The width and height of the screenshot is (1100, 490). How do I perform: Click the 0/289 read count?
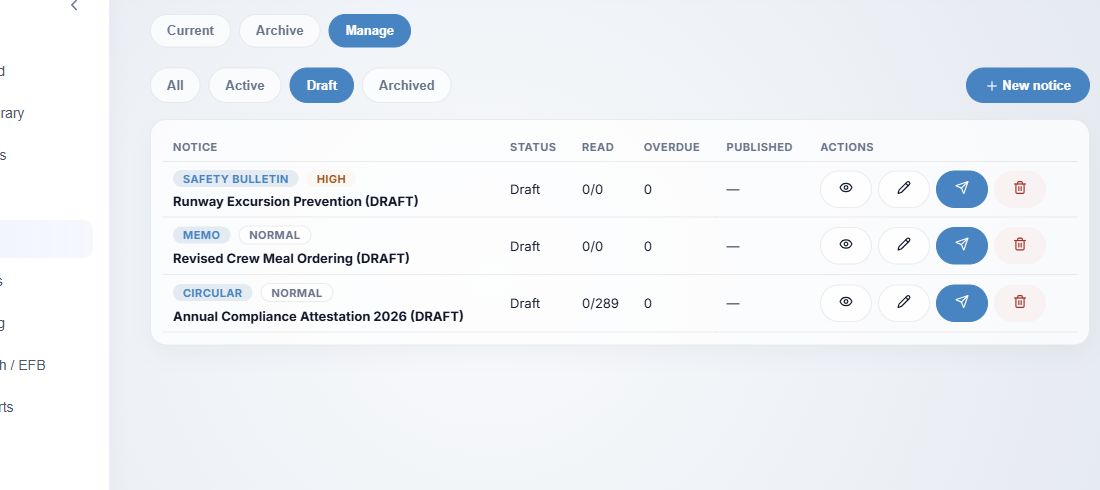[601, 303]
